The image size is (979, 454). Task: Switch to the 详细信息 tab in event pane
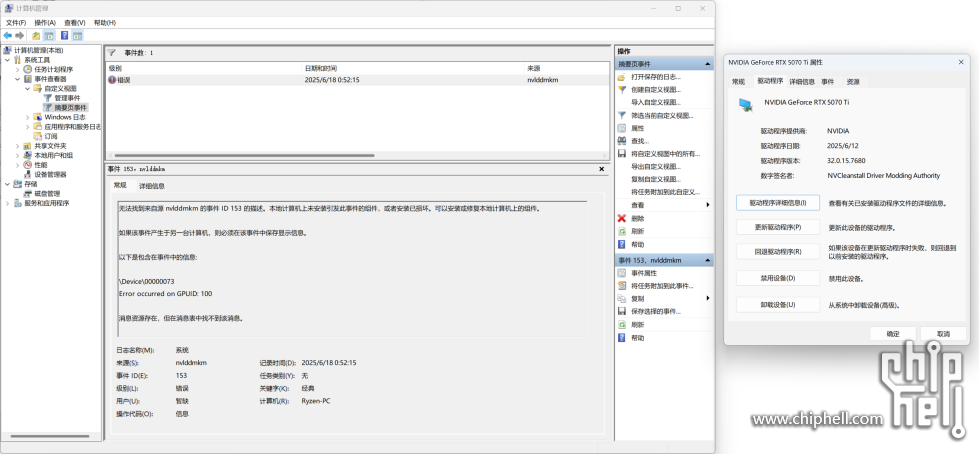click(152, 186)
